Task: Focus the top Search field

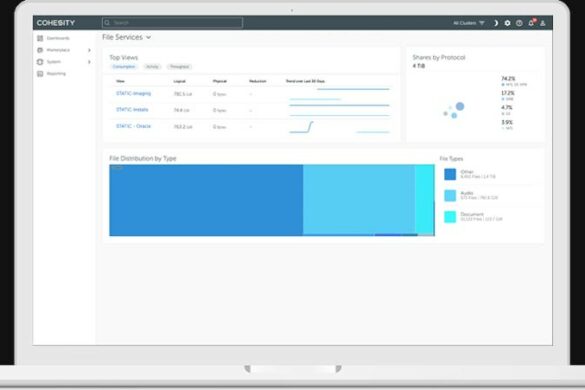Action: pos(172,23)
